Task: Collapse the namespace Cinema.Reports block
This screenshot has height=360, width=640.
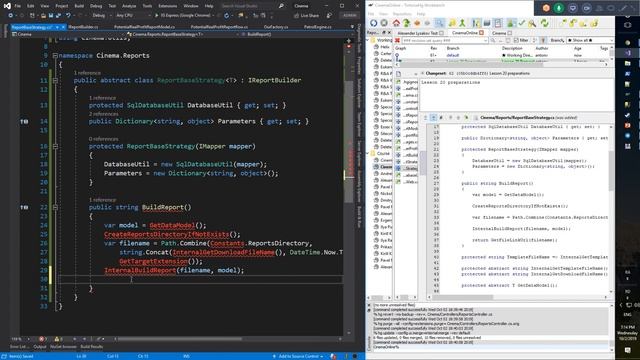Action: point(55,56)
